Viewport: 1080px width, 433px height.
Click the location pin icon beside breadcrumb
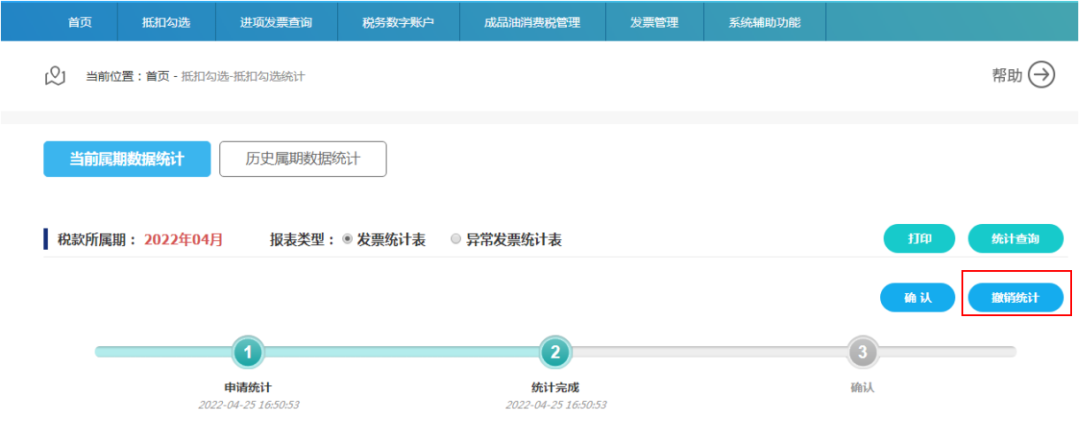pos(55,76)
